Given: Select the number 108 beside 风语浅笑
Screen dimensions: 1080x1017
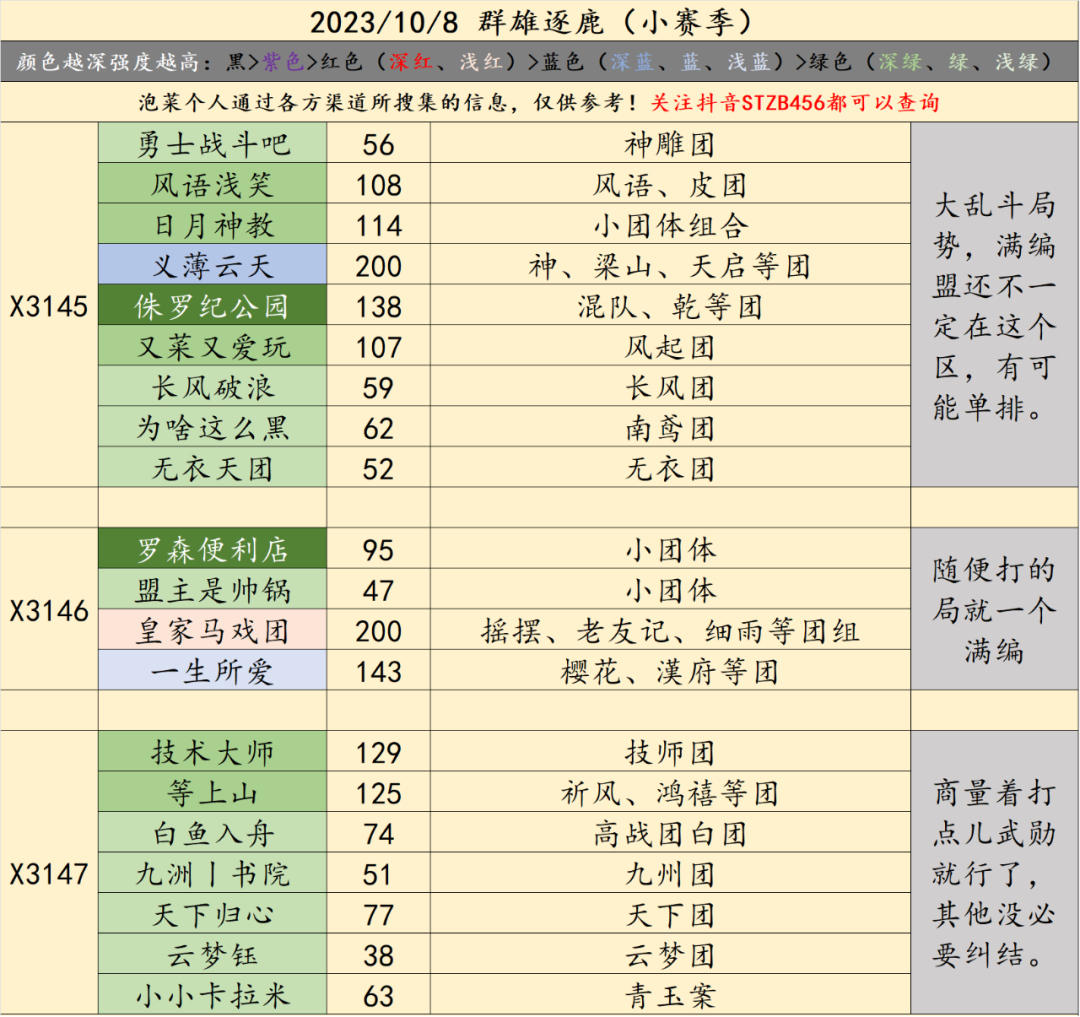Looking at the screenshot, I should click(378, 184).
